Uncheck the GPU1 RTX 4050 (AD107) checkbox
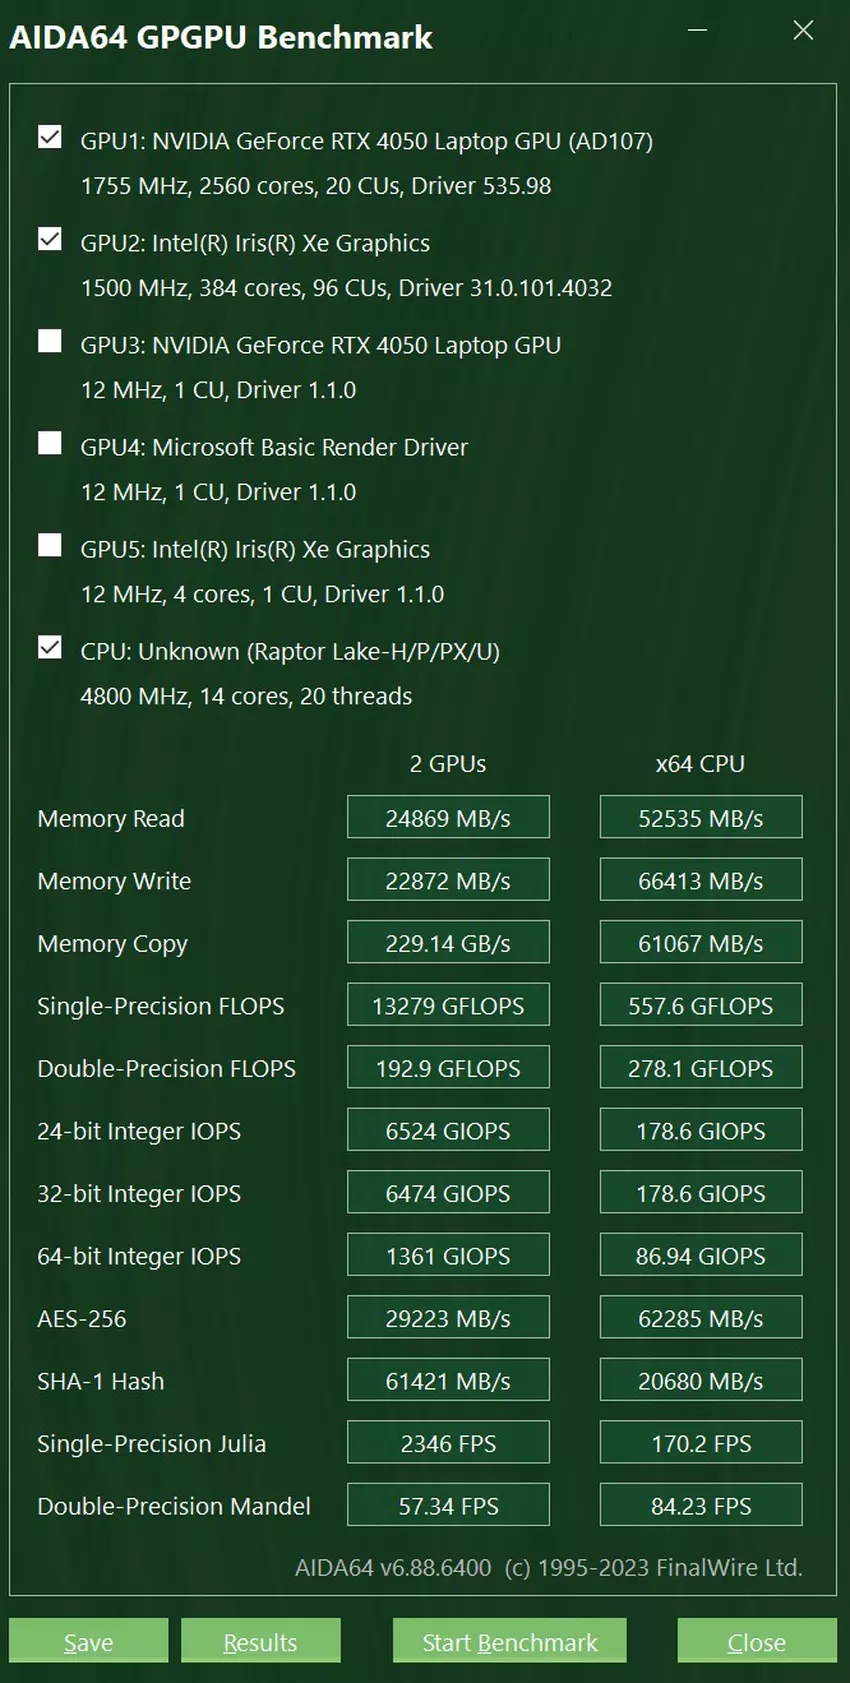This screenshot has width=850, height=1683. pyautogui.click(x=50, y=137)
